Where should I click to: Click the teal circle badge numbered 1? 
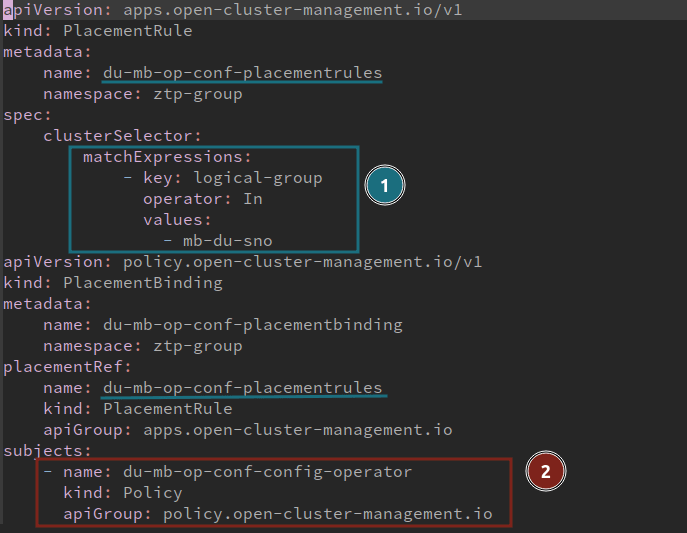tap(383, 185)
